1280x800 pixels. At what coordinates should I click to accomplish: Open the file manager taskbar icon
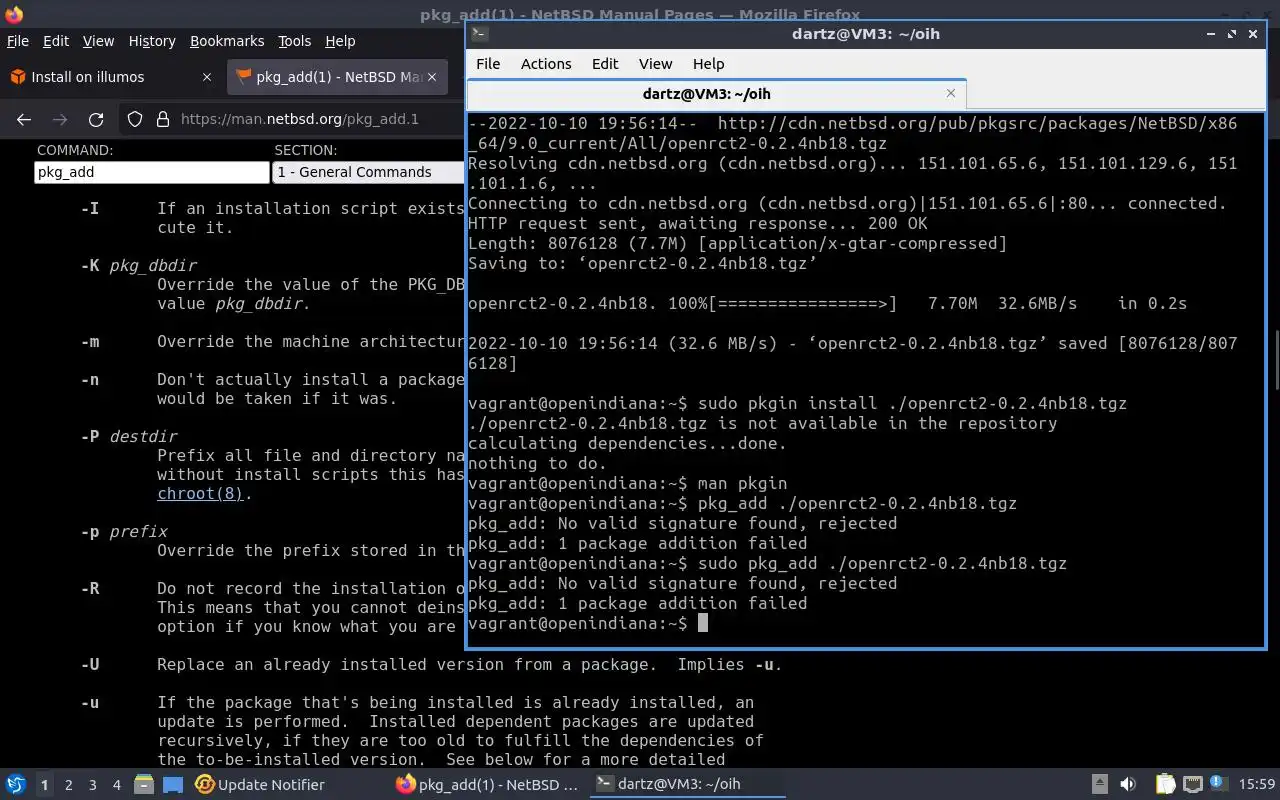click(144, 785)
